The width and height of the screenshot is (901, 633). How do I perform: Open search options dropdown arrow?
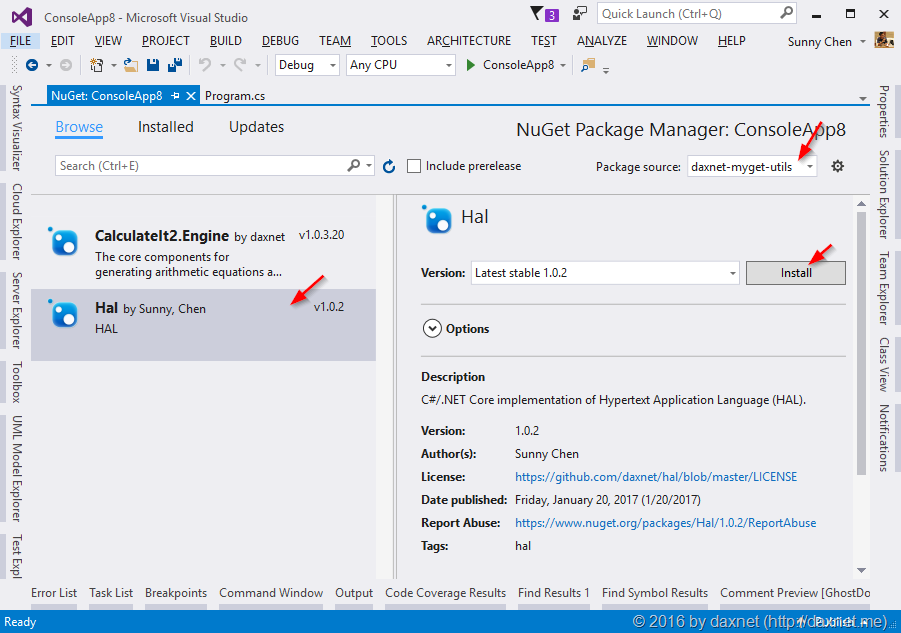(369, 165)
